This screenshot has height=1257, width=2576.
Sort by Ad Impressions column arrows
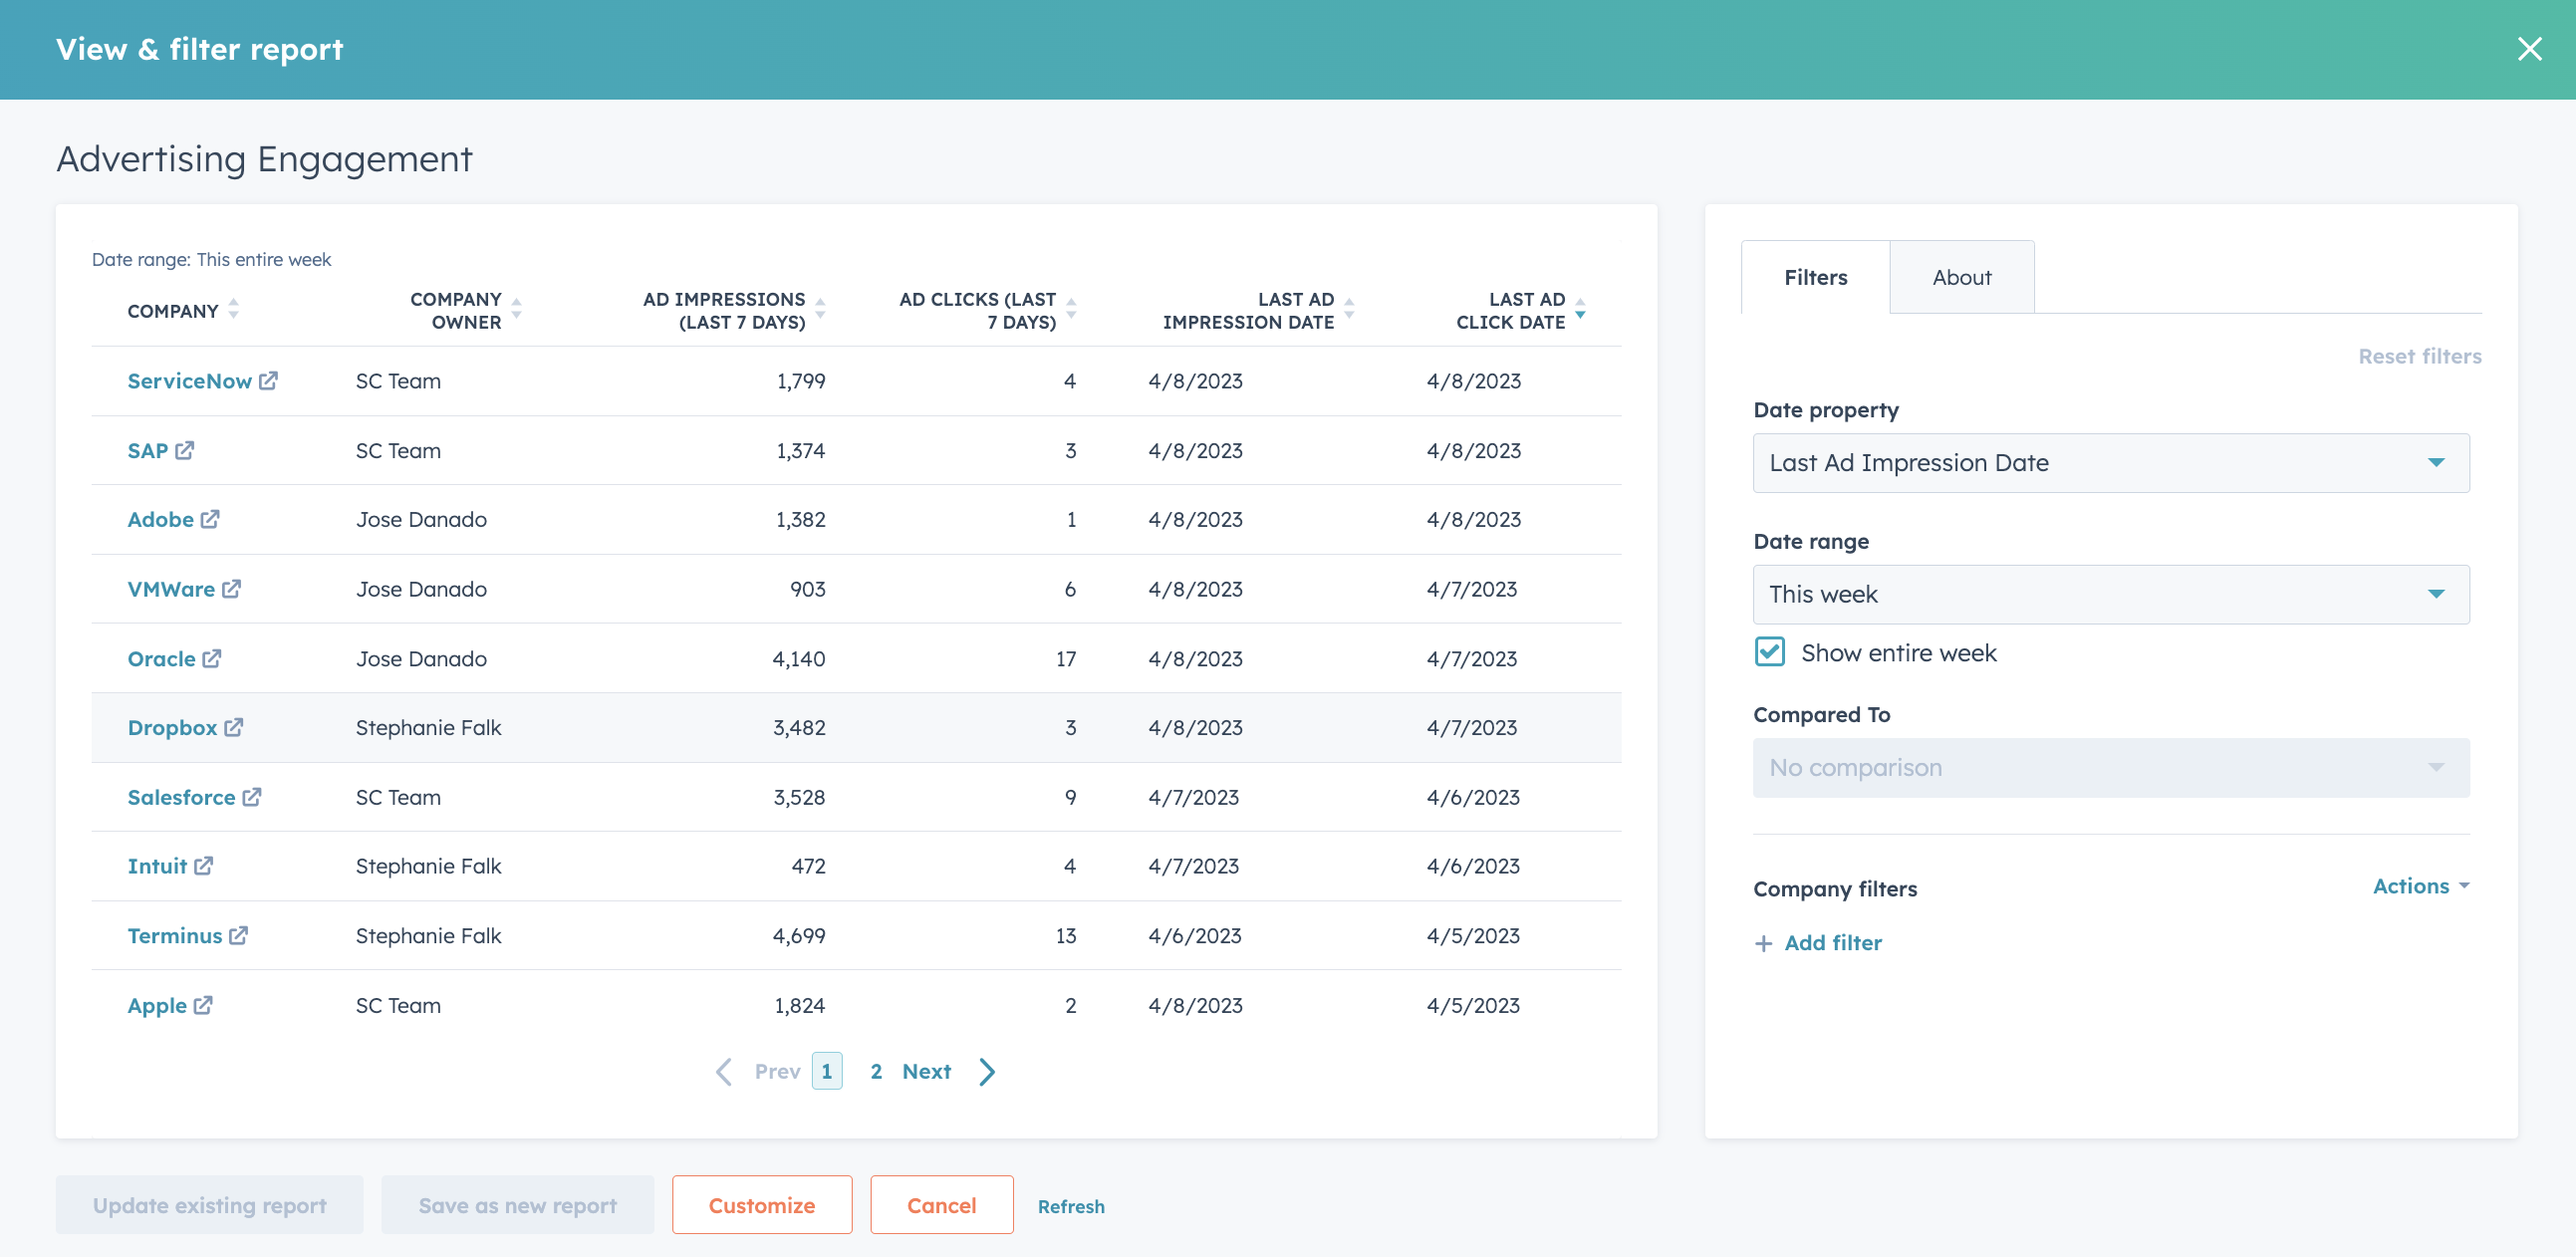(x=820, y=309)
